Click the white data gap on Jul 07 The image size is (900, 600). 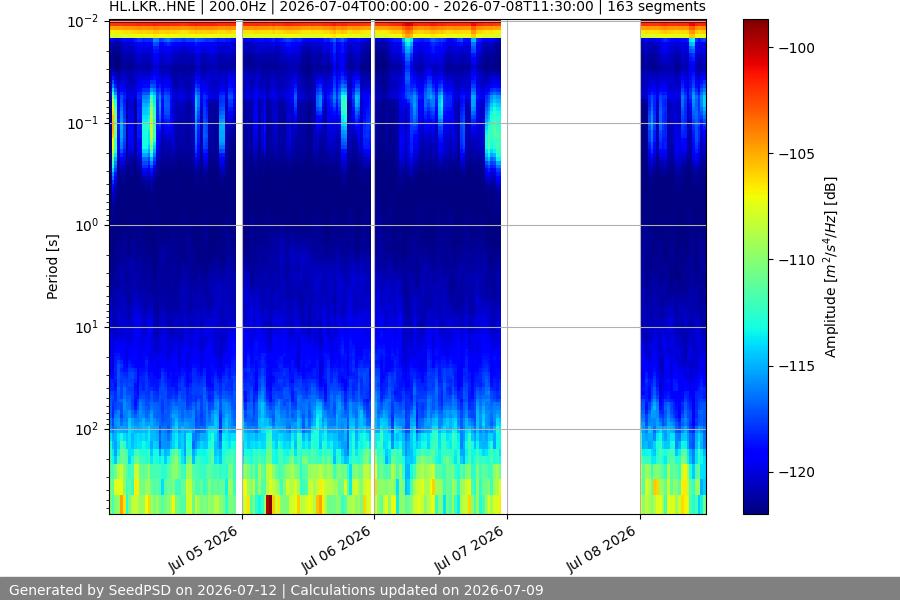(573, 267)
